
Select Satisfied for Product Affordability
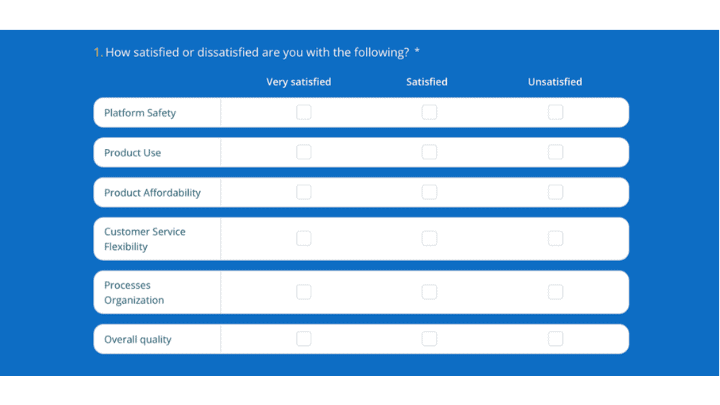click(x=429, y=192)
